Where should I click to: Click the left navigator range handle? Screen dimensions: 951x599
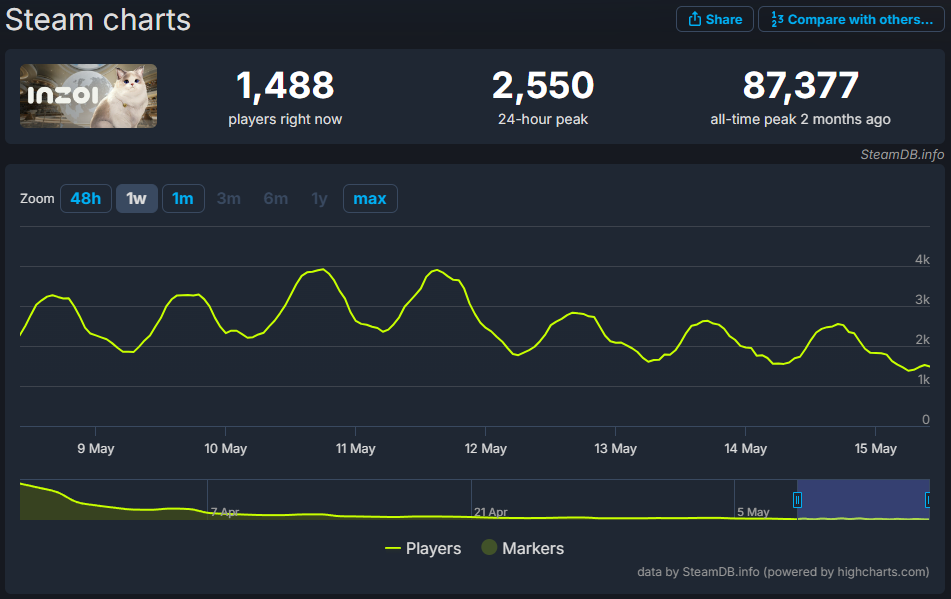797,498
